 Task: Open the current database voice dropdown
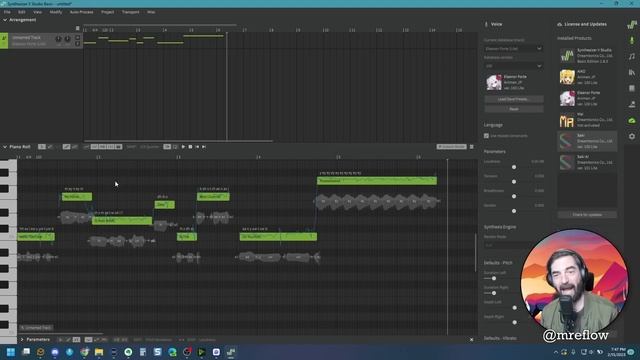click(513, 49)
